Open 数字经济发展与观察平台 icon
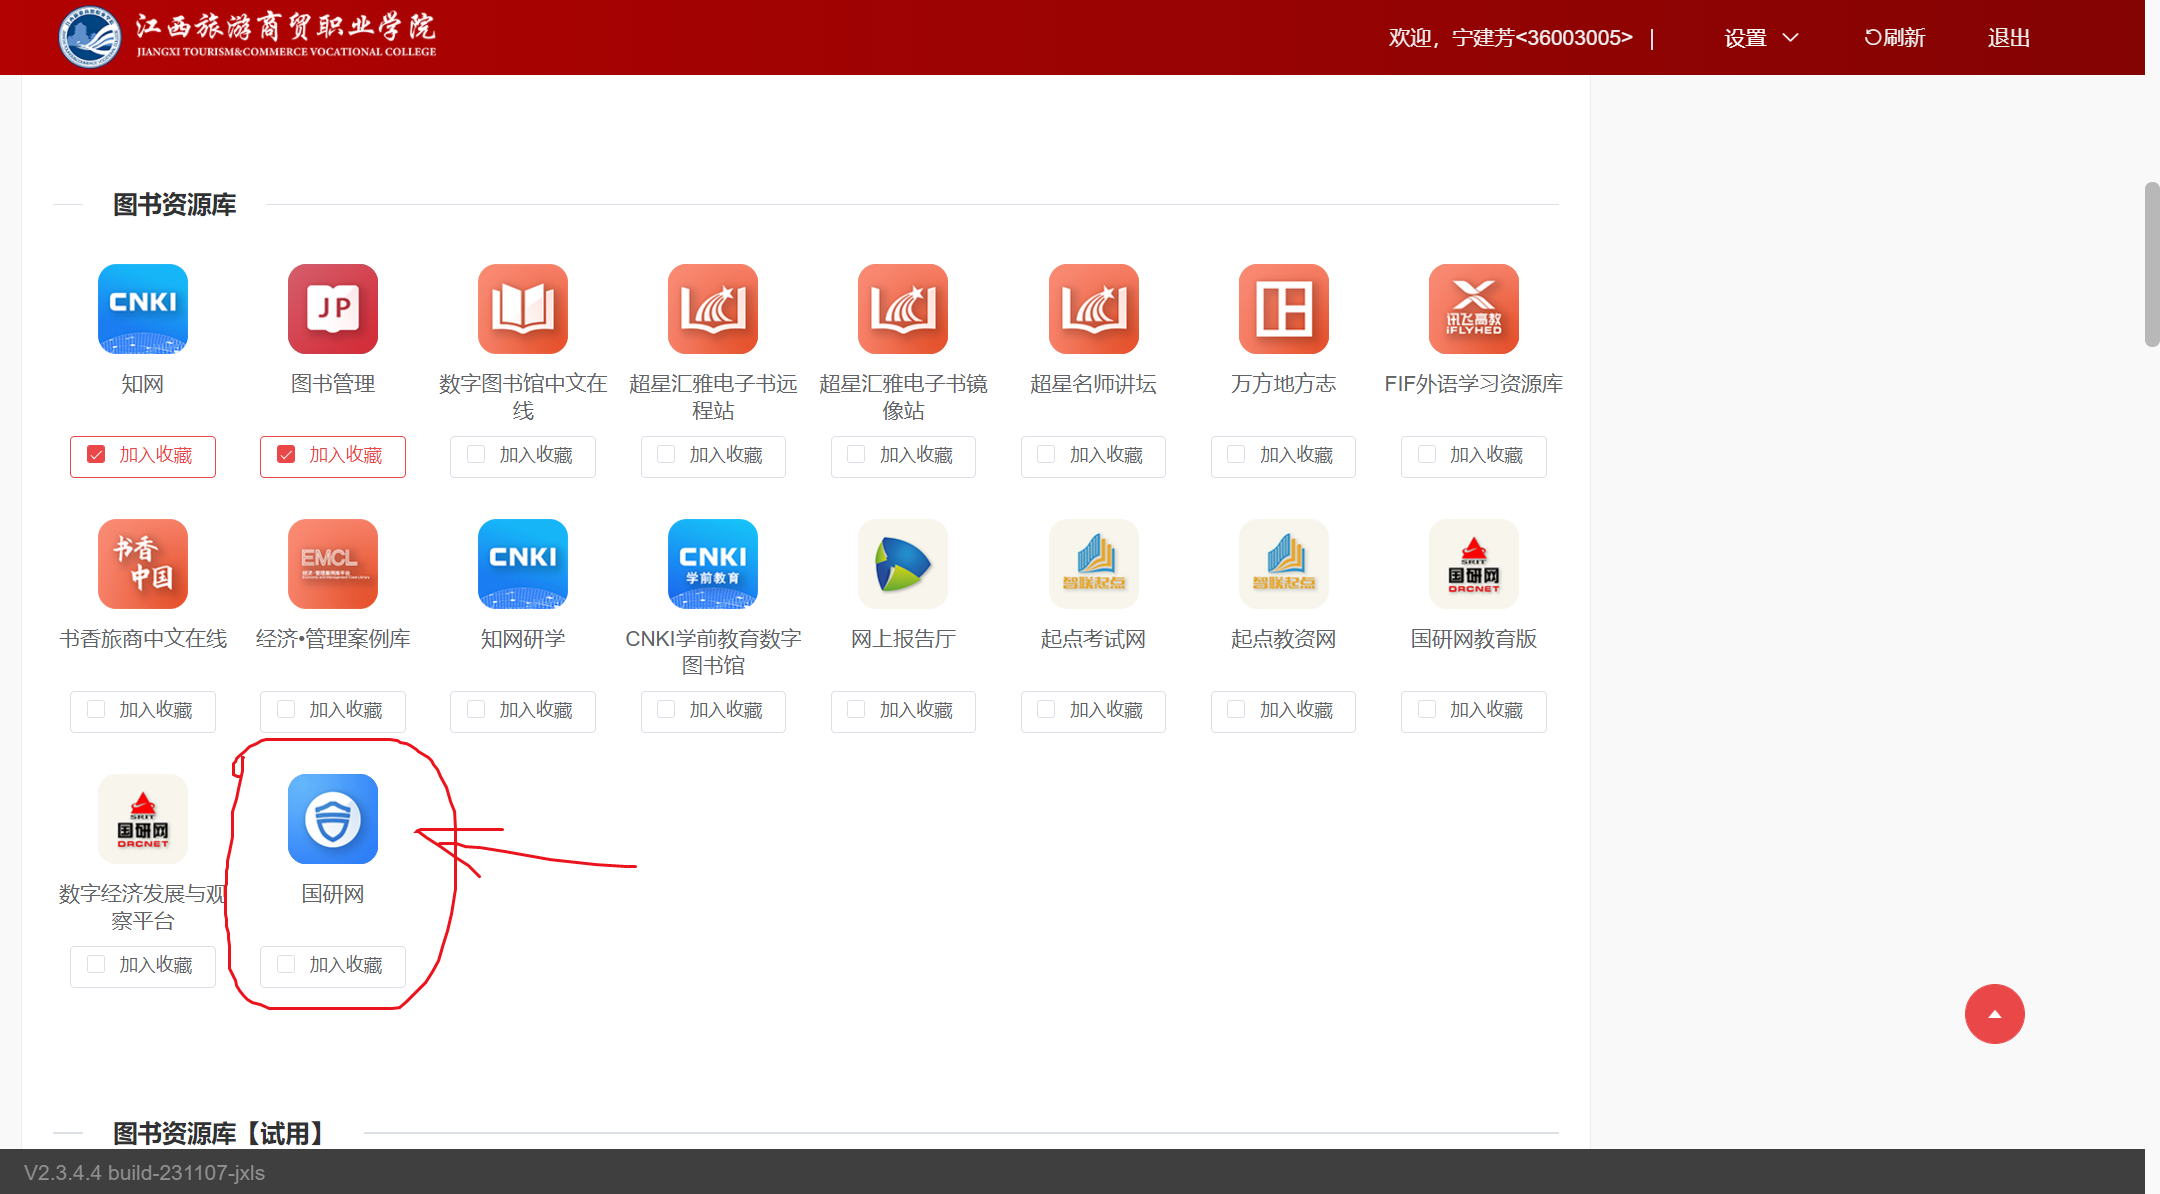Image resolution: width=2160 pixels, height=1194 pixels. (x=143, y=819)
